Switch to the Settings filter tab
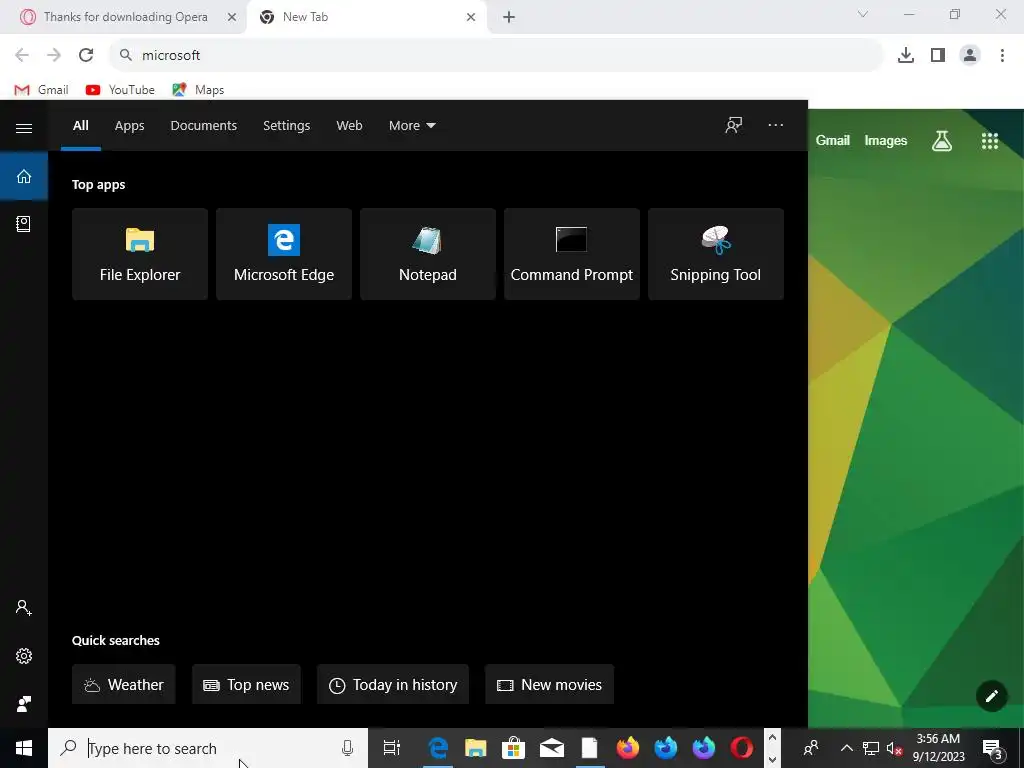 coord(287,125)
